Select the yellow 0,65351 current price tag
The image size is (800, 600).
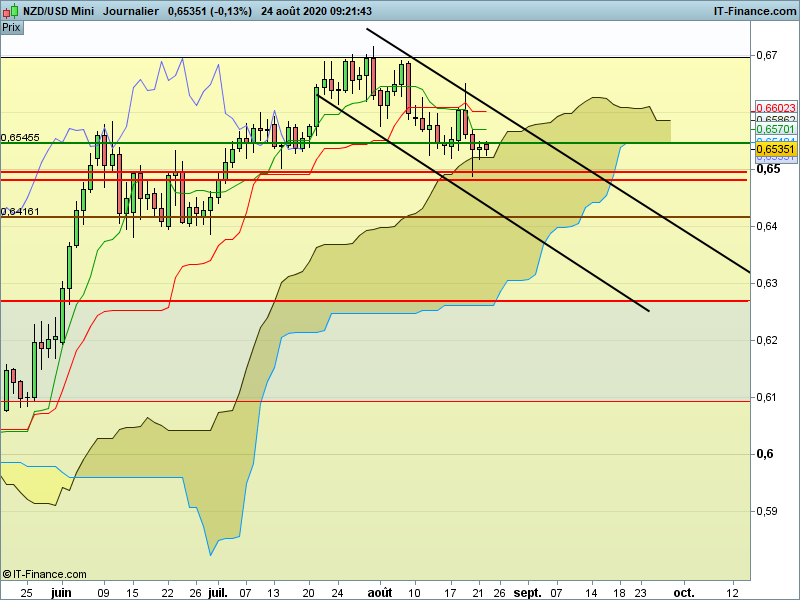776,149
